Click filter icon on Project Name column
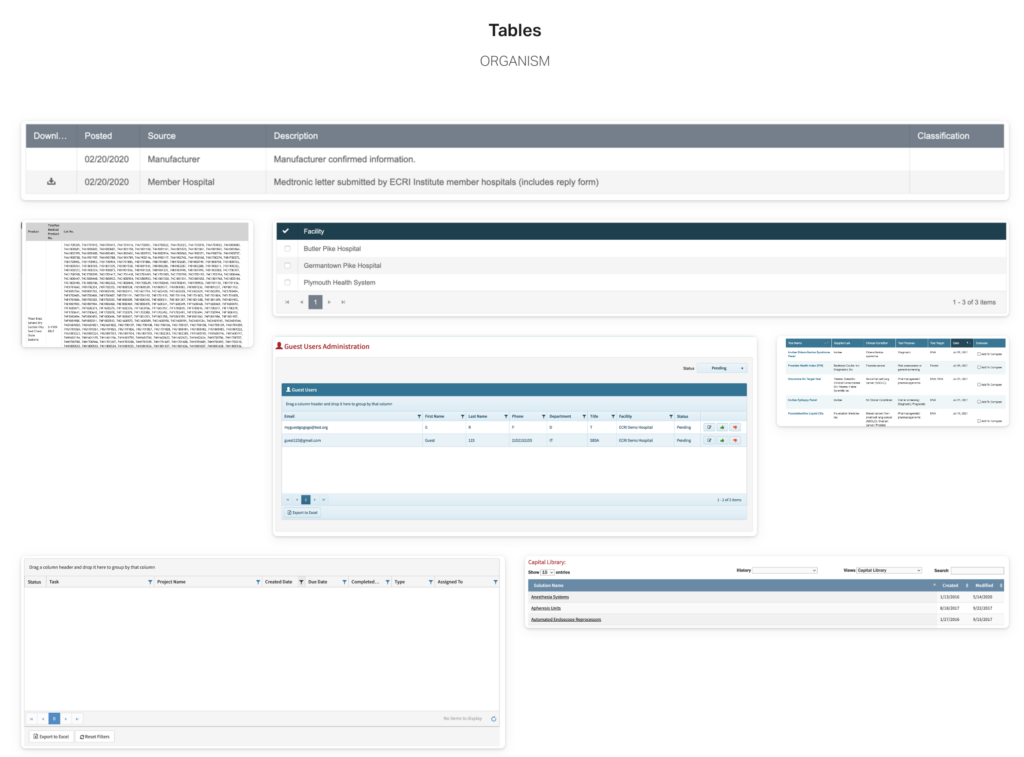The image size is (1024, 757). point(258,581)
